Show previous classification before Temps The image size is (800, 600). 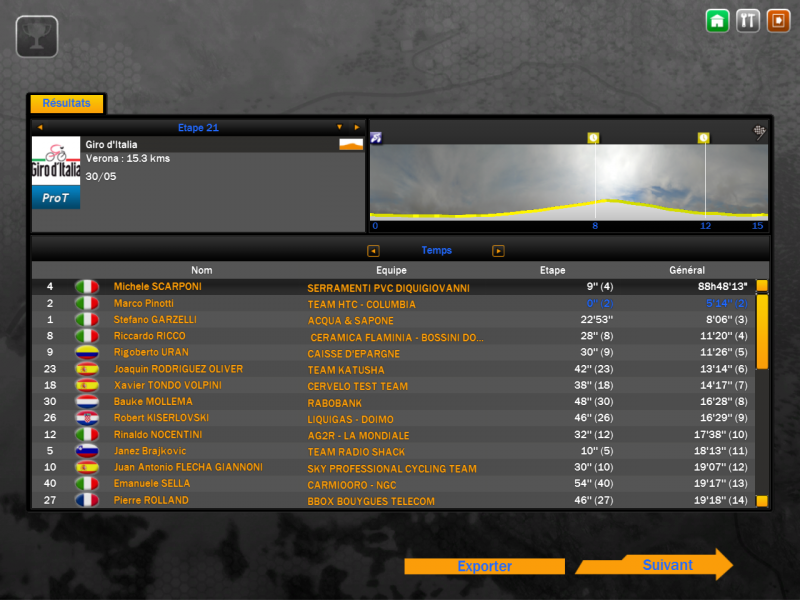[373, 251]
